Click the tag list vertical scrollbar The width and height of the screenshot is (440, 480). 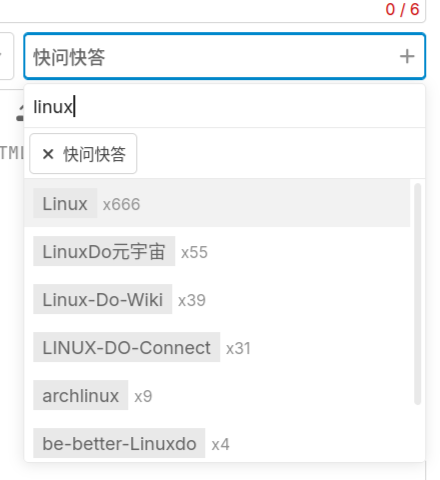pyautogui.click(x=417, y=293)
